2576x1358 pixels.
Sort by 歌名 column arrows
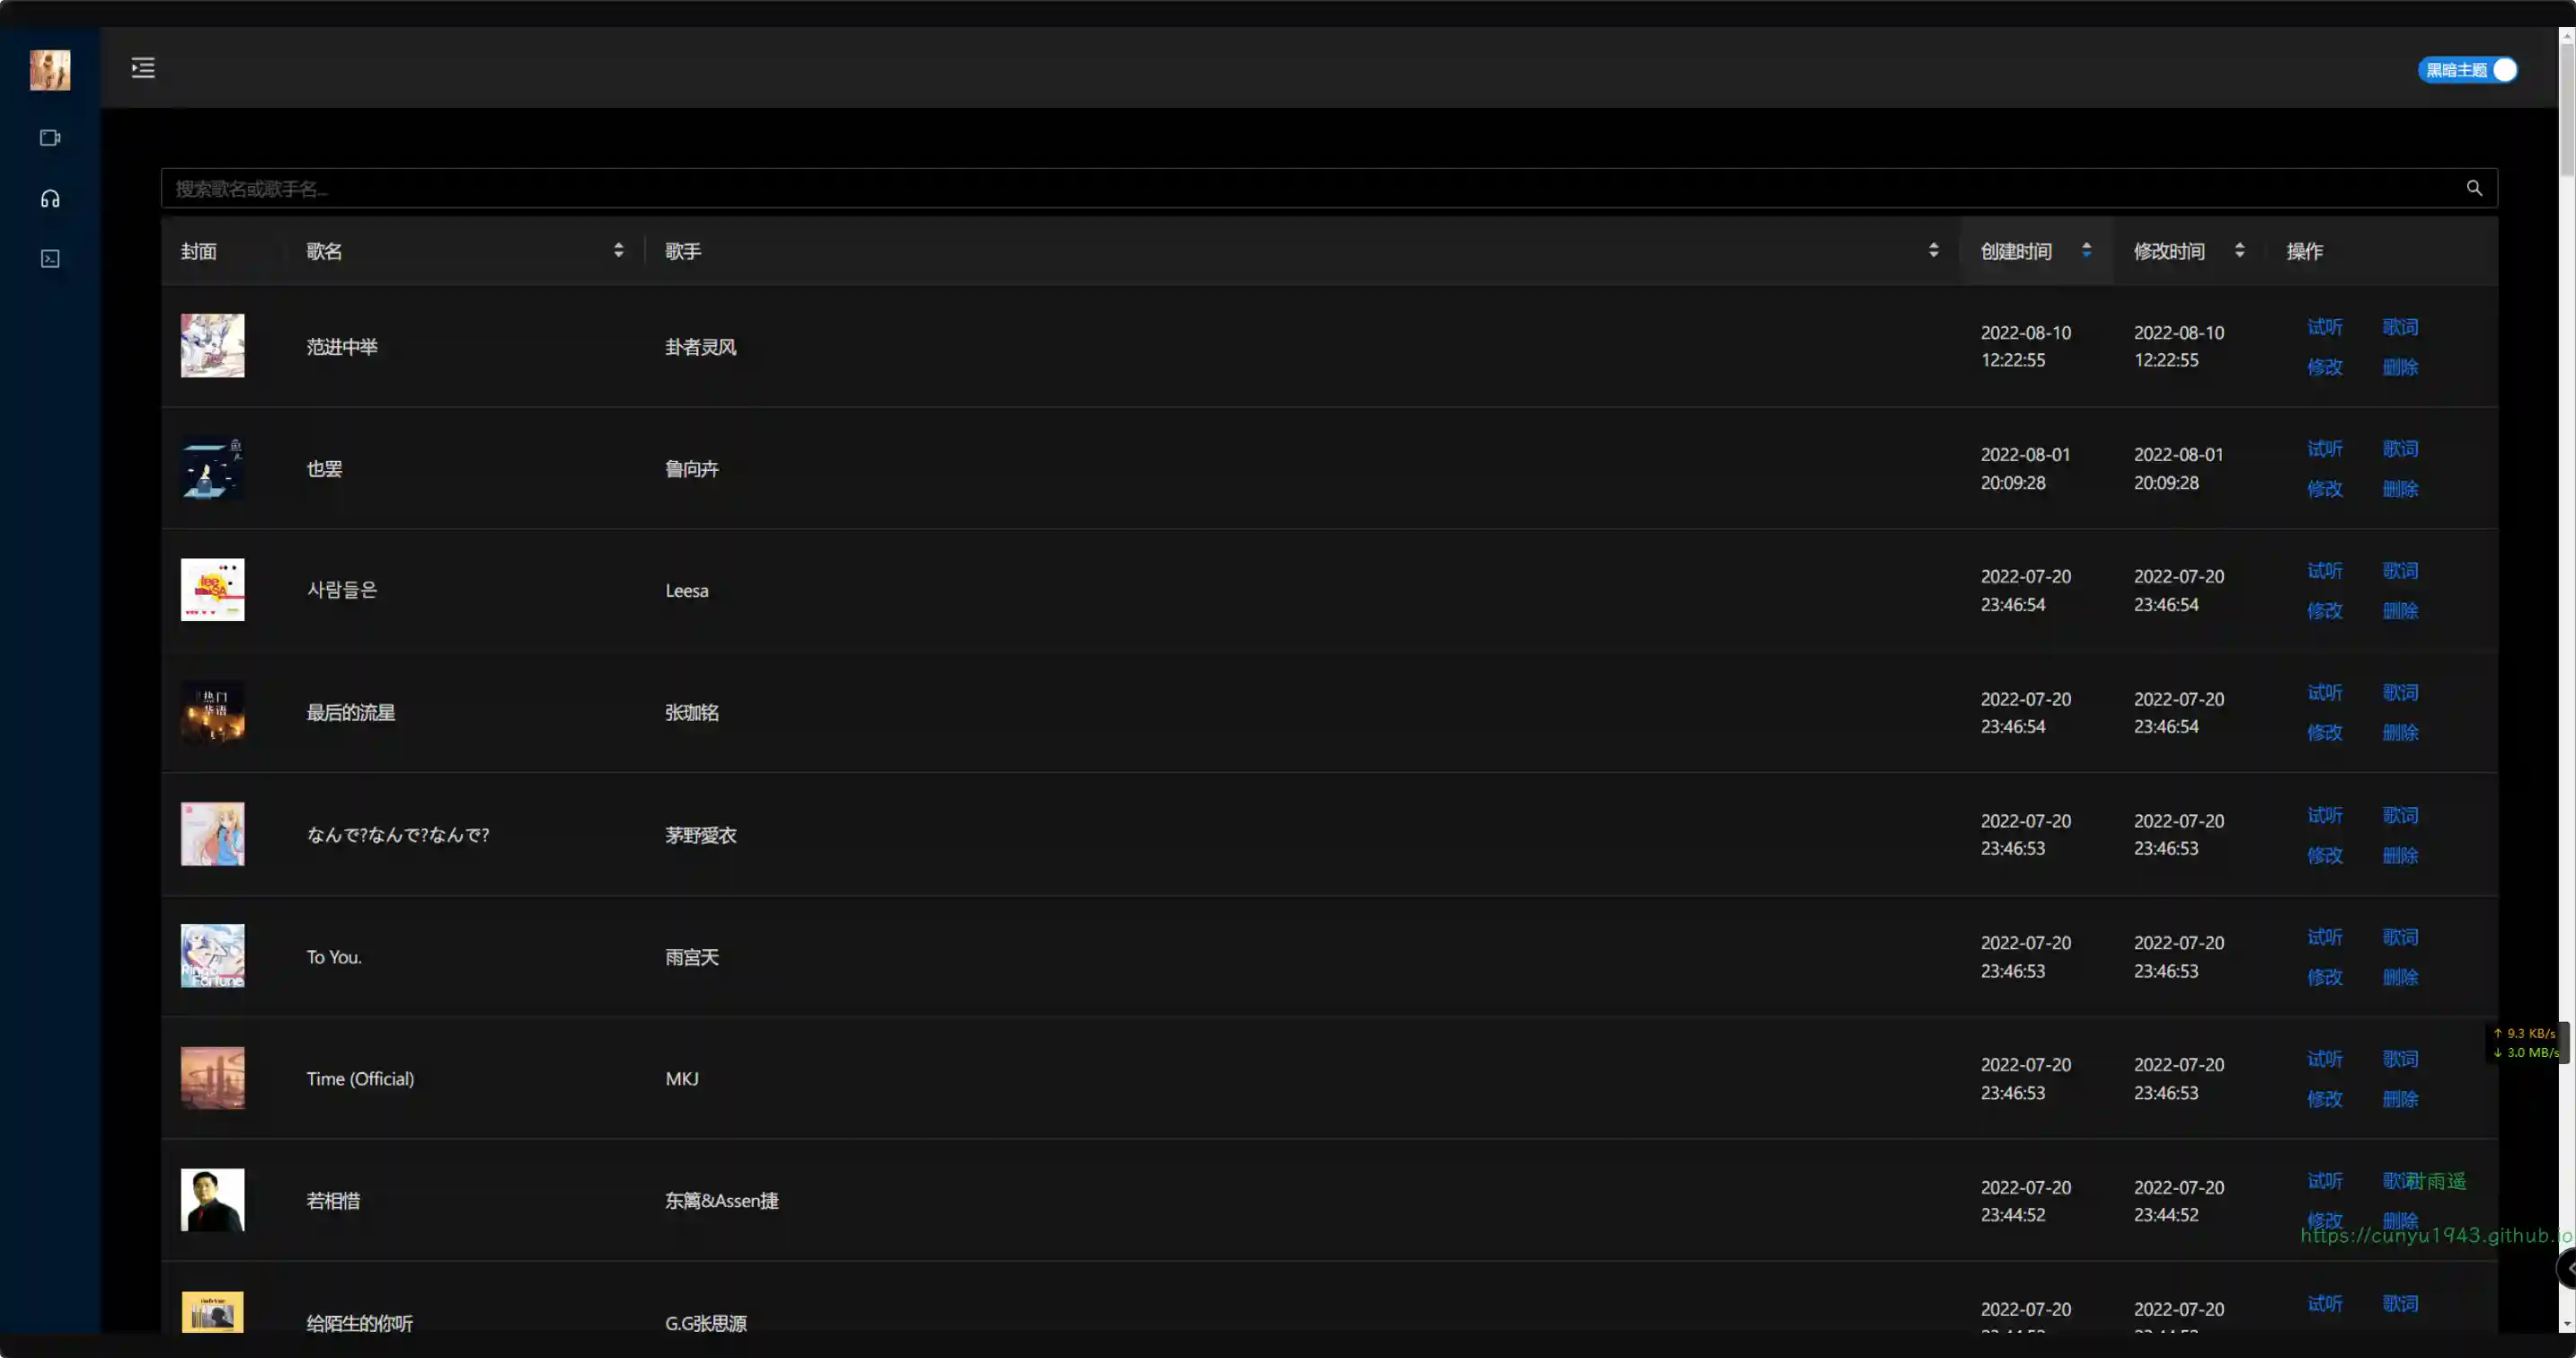618,250
